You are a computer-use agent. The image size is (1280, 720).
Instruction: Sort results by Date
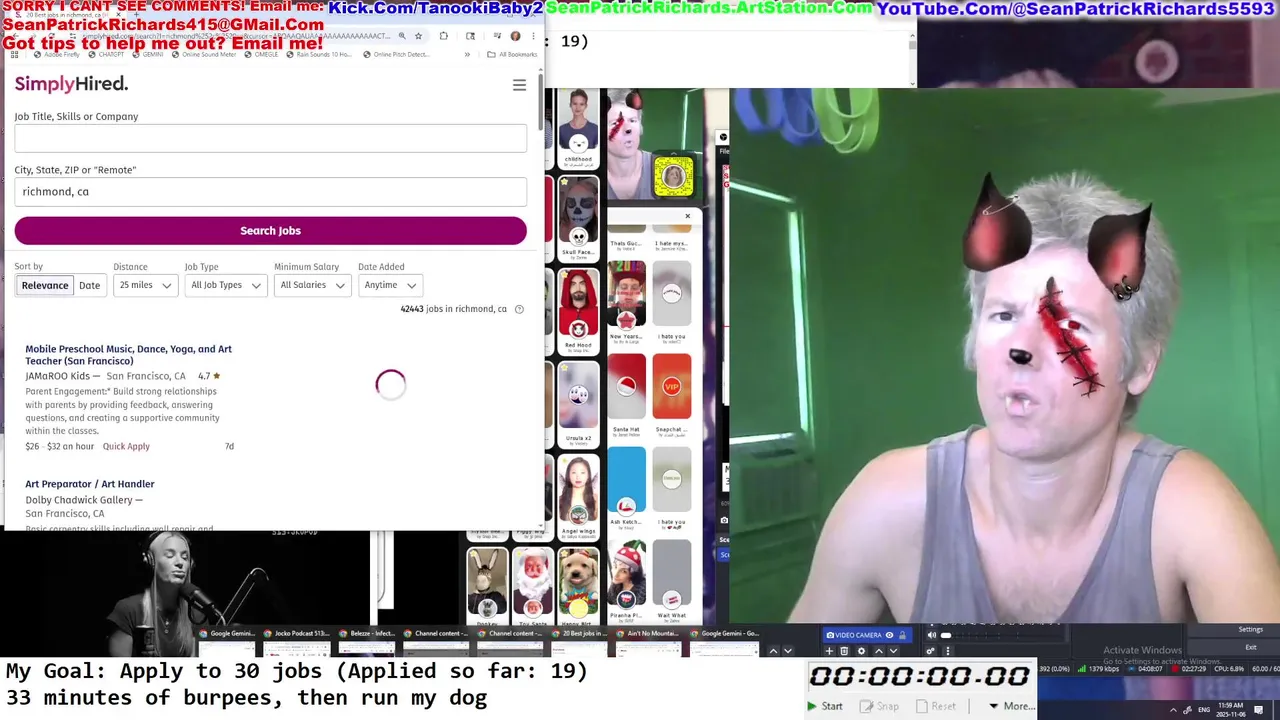[x=89, y=285]
